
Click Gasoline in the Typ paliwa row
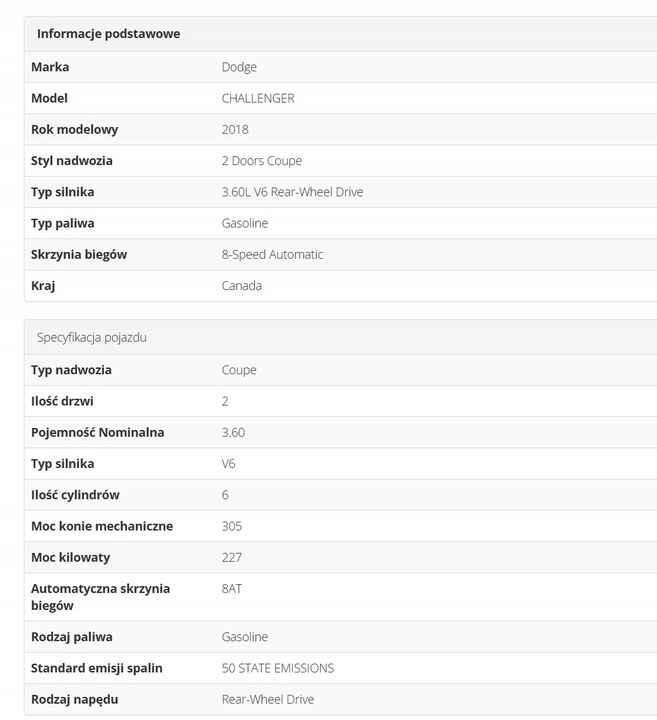tap(245, 223)
